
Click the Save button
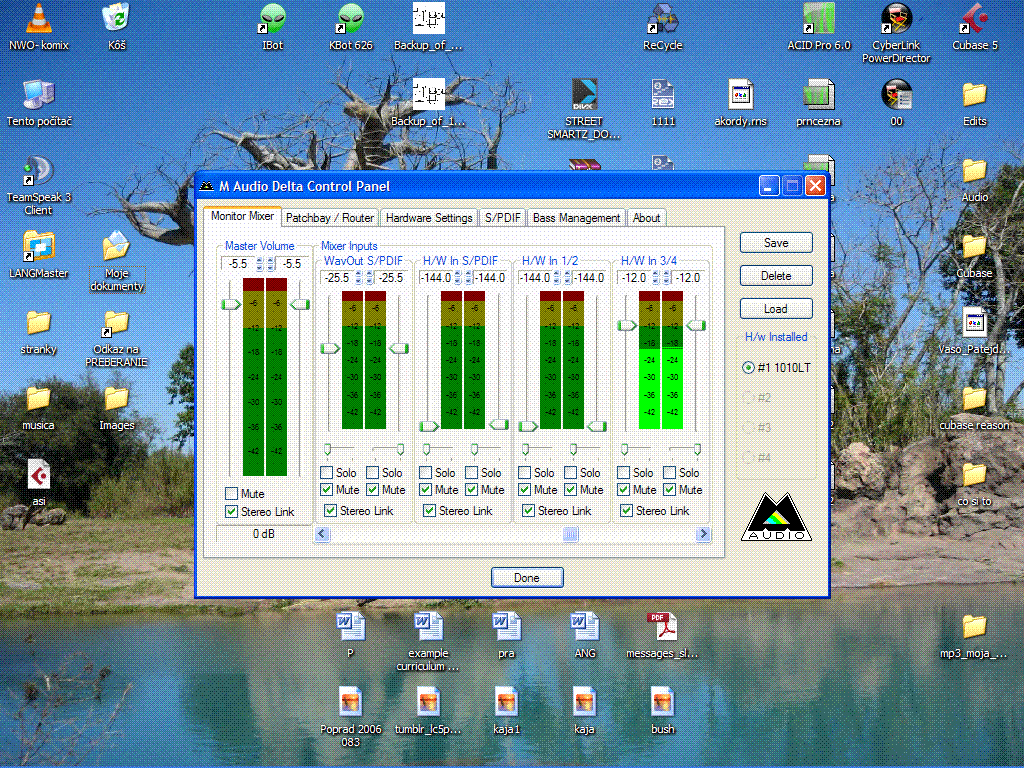coord(776,243)
